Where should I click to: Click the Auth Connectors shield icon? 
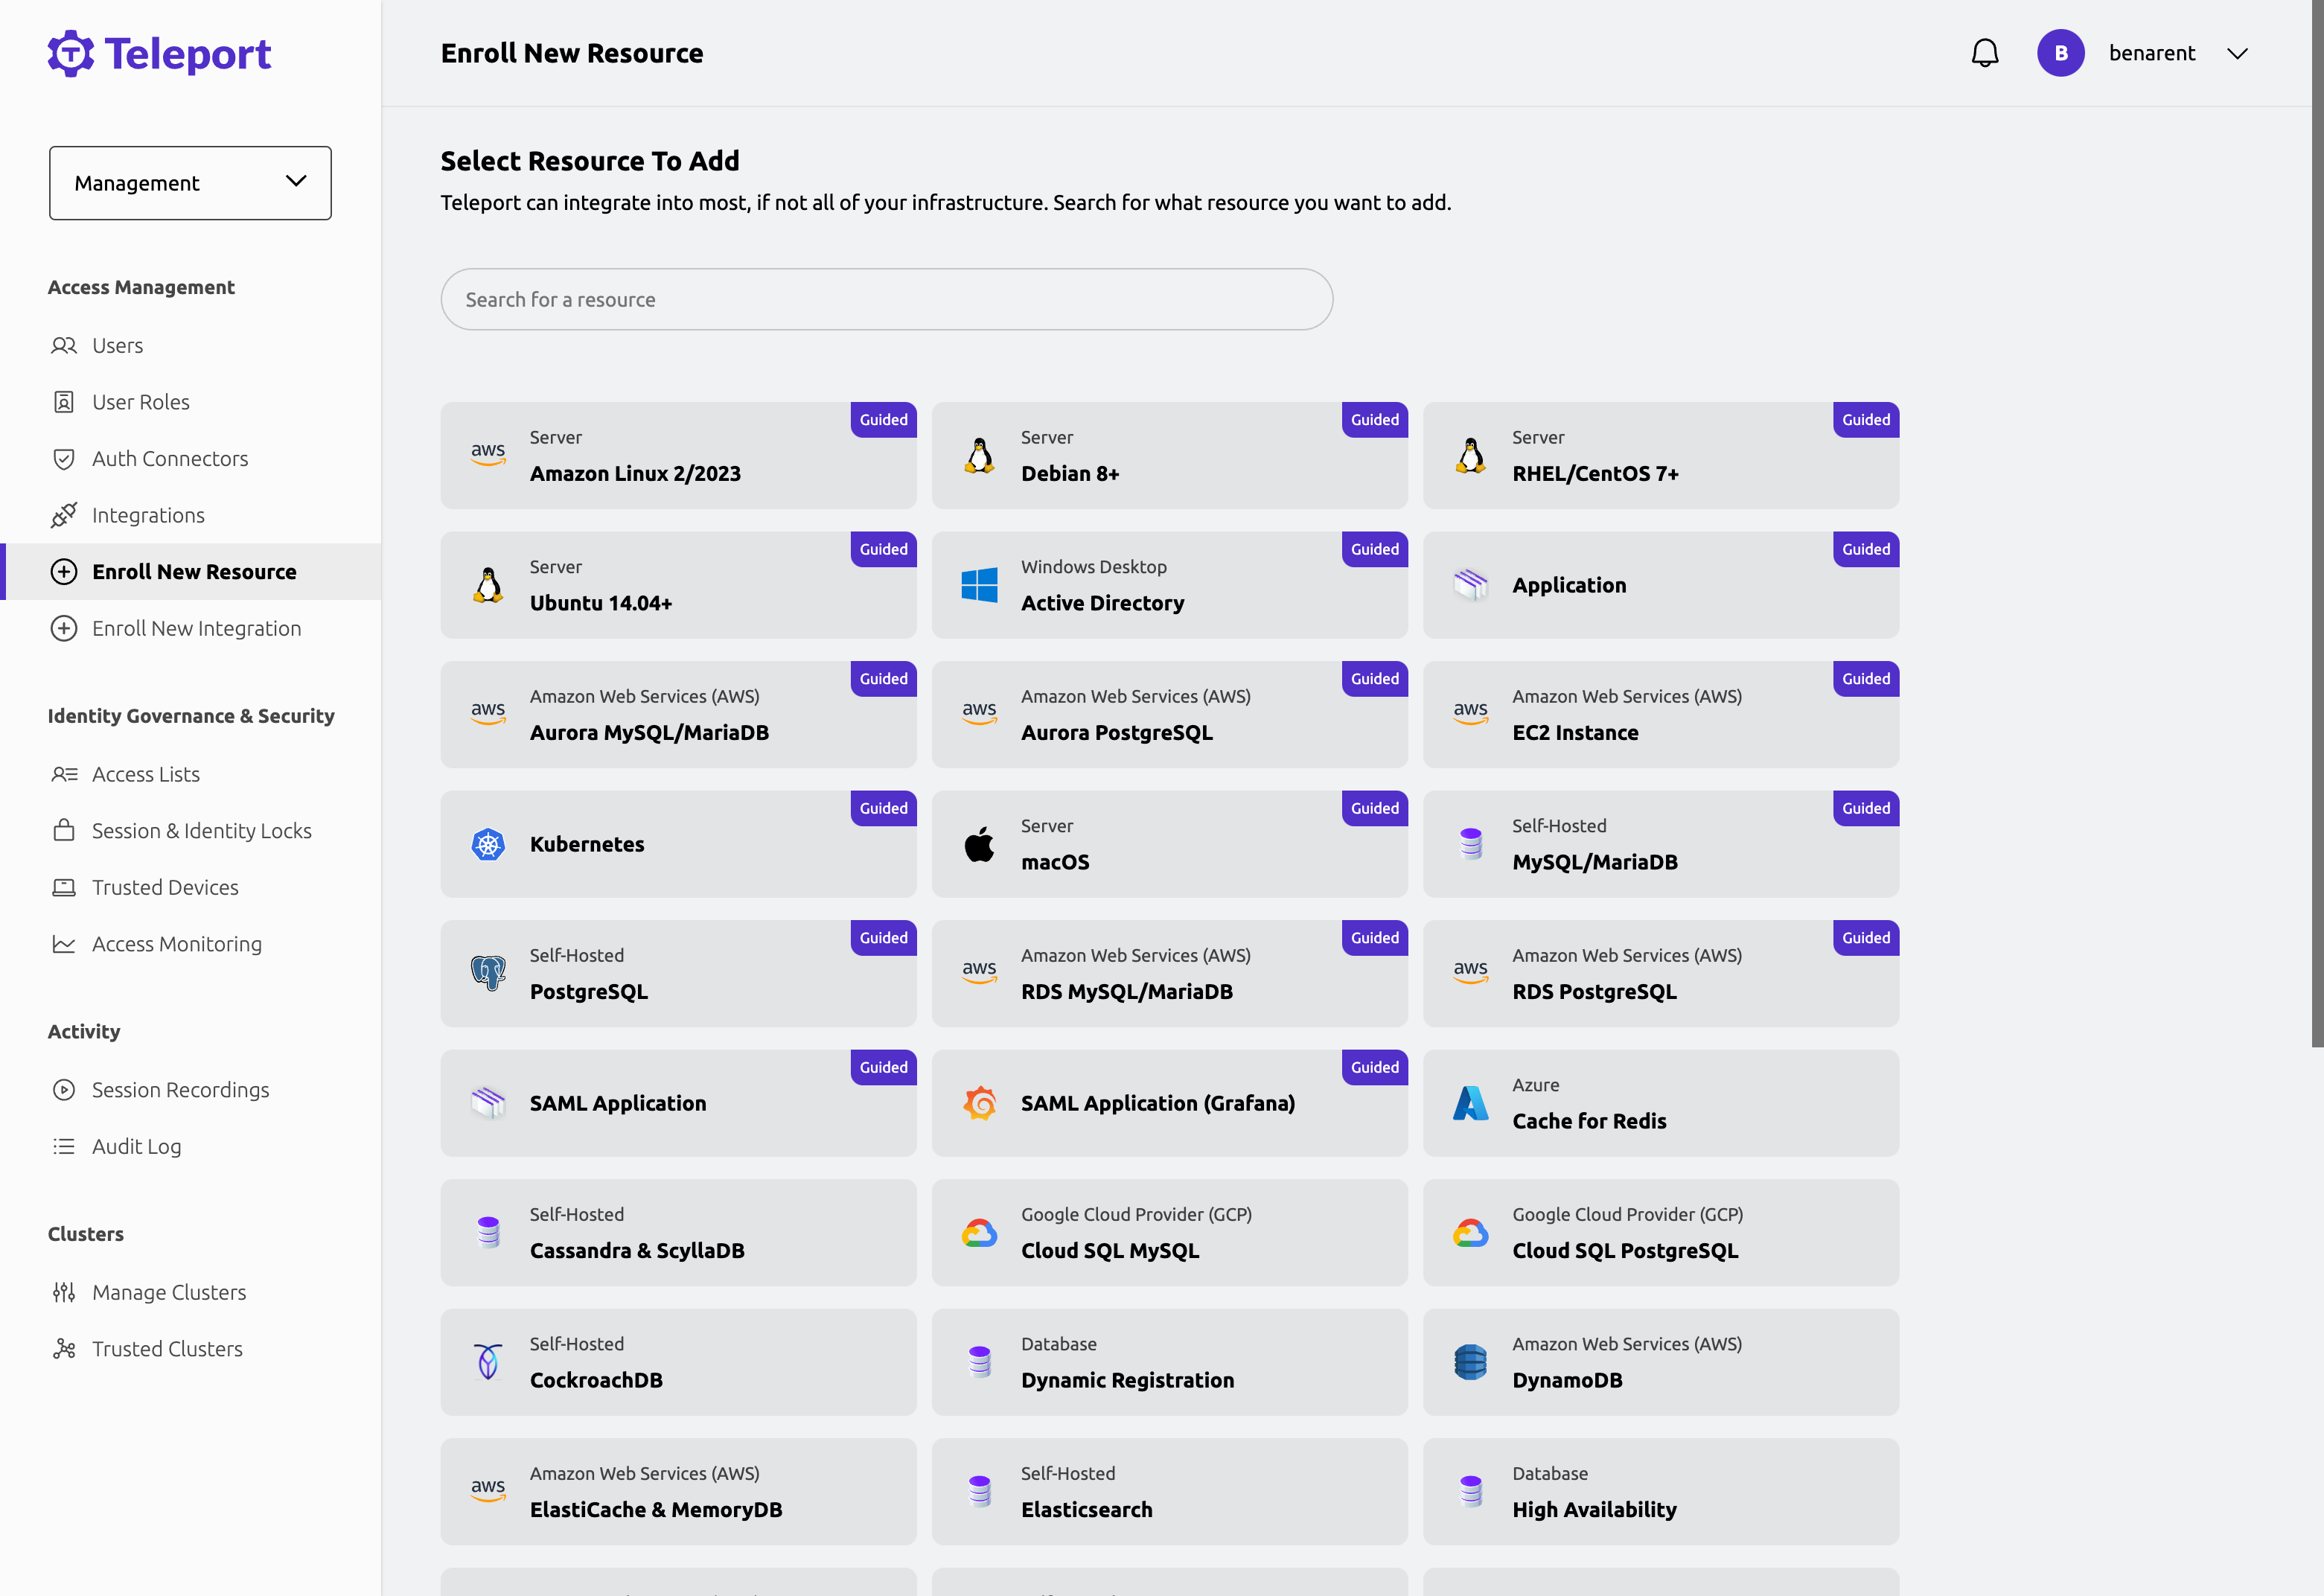64,459
